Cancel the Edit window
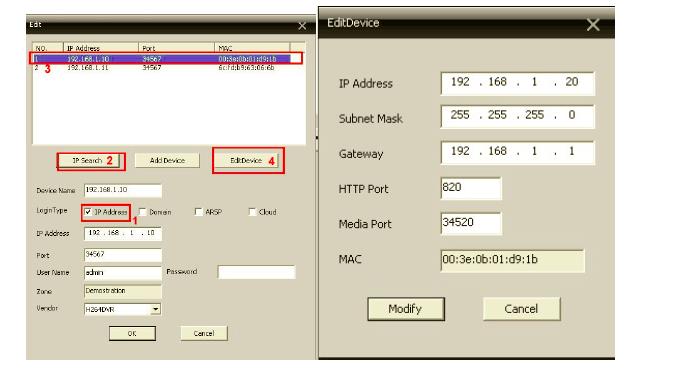Screen dimensions: 679x373 click(x=204, y=334)
